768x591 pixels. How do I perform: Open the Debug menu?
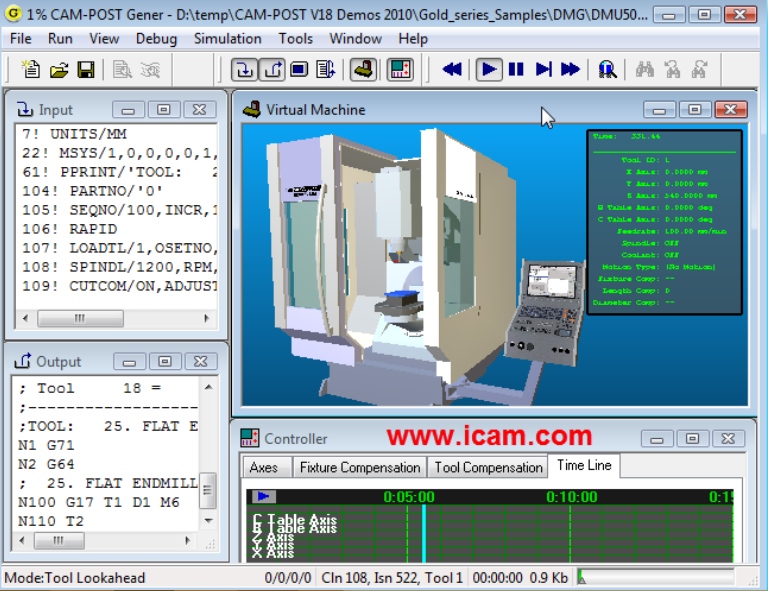pyautogui.click(x=156, y=39)
